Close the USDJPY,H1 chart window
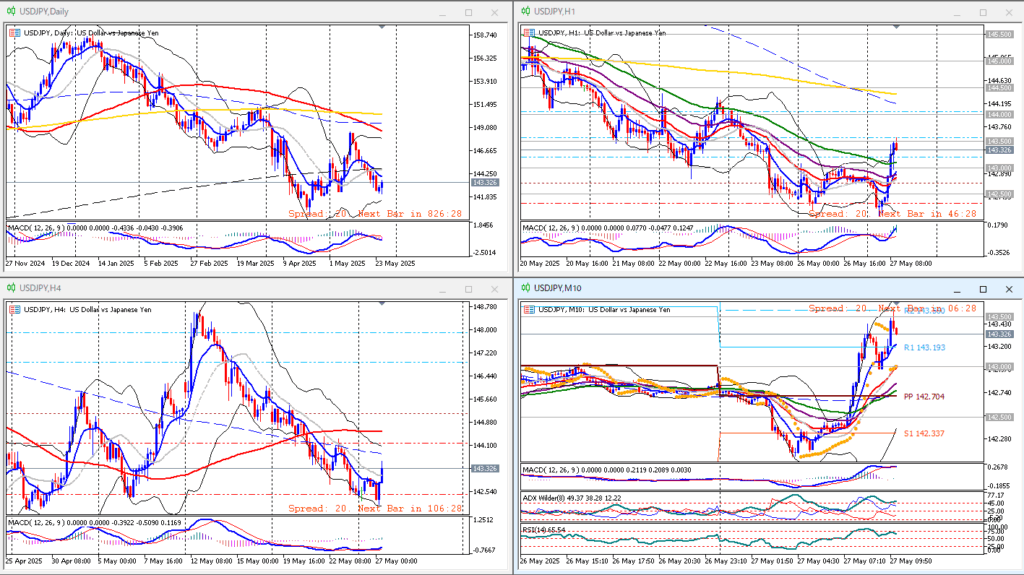This screenshot has height=575, width=1024. (x=1009, y=12)
